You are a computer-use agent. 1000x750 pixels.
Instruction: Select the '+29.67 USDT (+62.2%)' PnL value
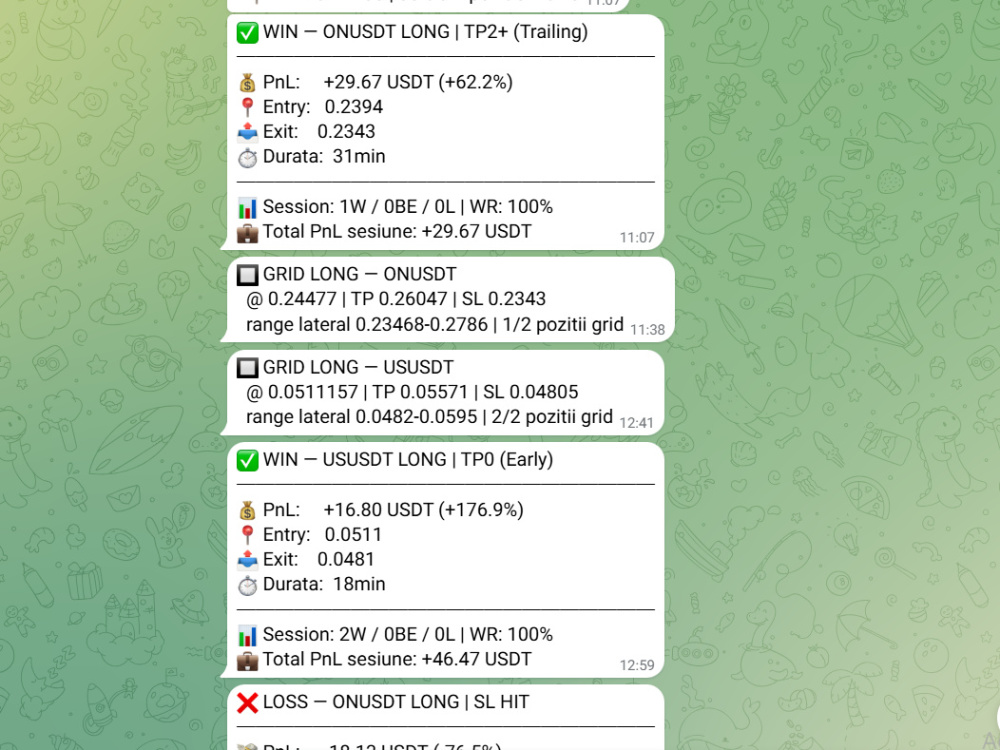coord(418,82)
